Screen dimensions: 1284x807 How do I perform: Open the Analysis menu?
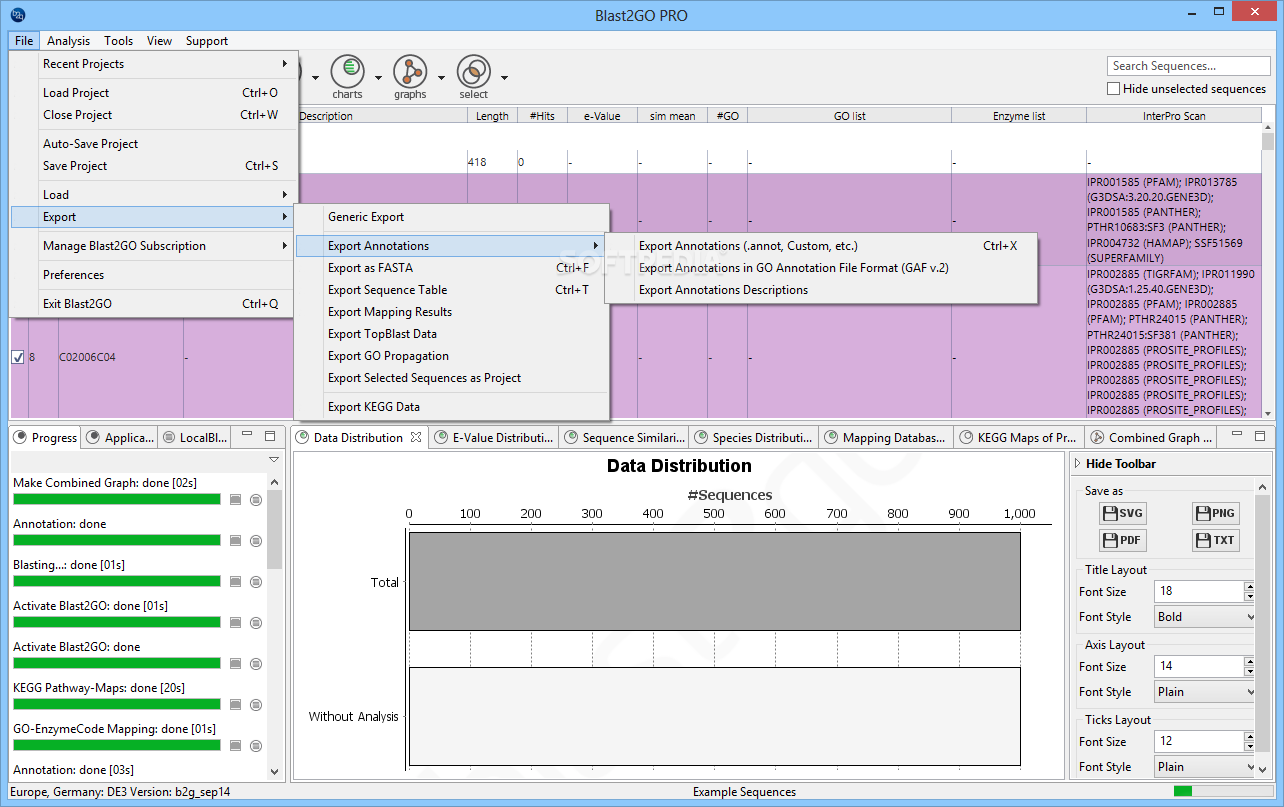point(68,41)
